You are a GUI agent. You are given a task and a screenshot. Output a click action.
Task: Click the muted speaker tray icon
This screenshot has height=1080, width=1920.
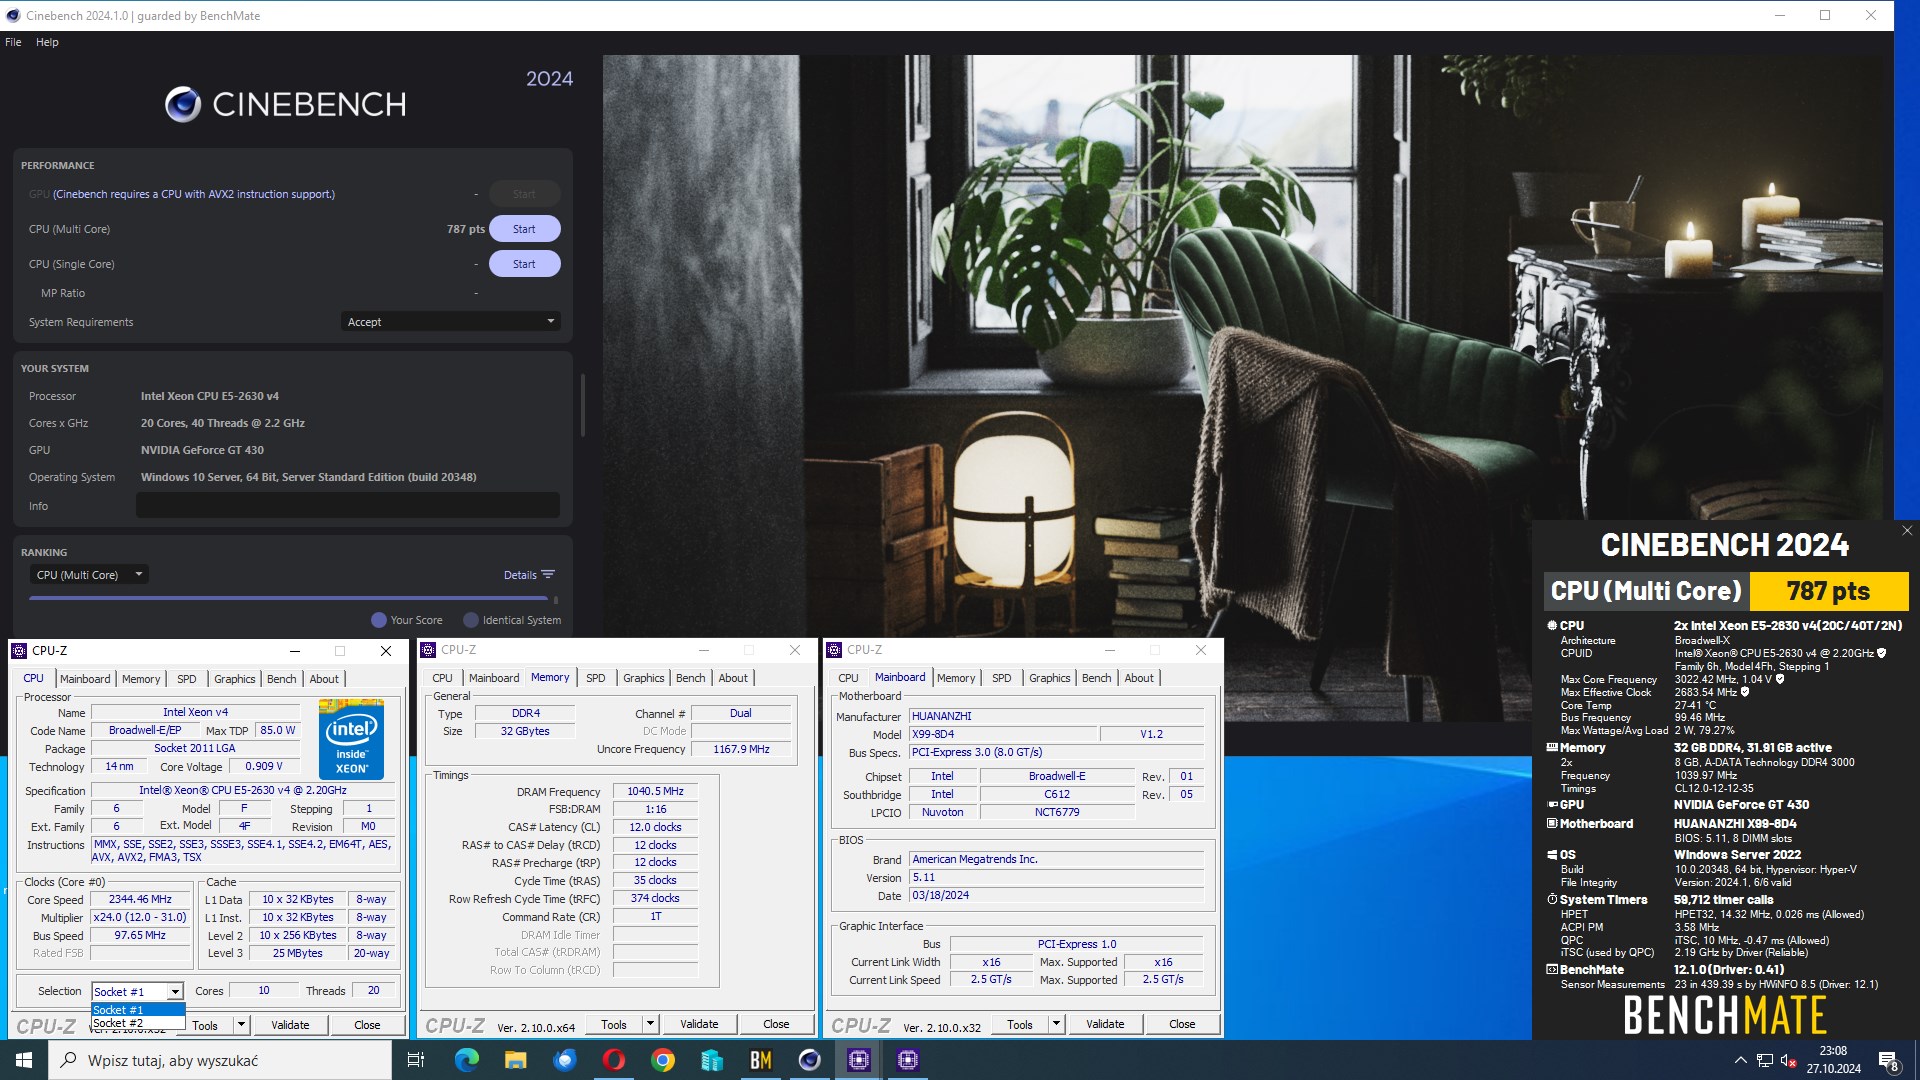point(1788,1060)
